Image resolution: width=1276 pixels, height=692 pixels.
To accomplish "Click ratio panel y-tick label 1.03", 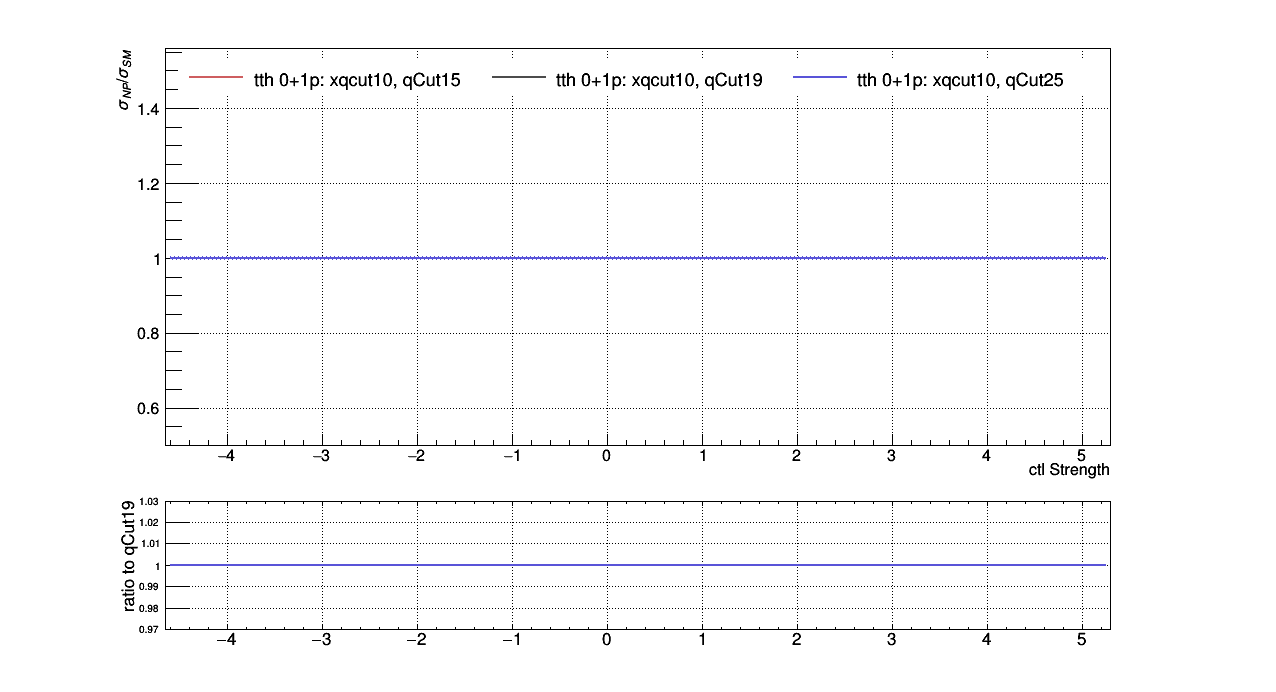I will 150,502.
